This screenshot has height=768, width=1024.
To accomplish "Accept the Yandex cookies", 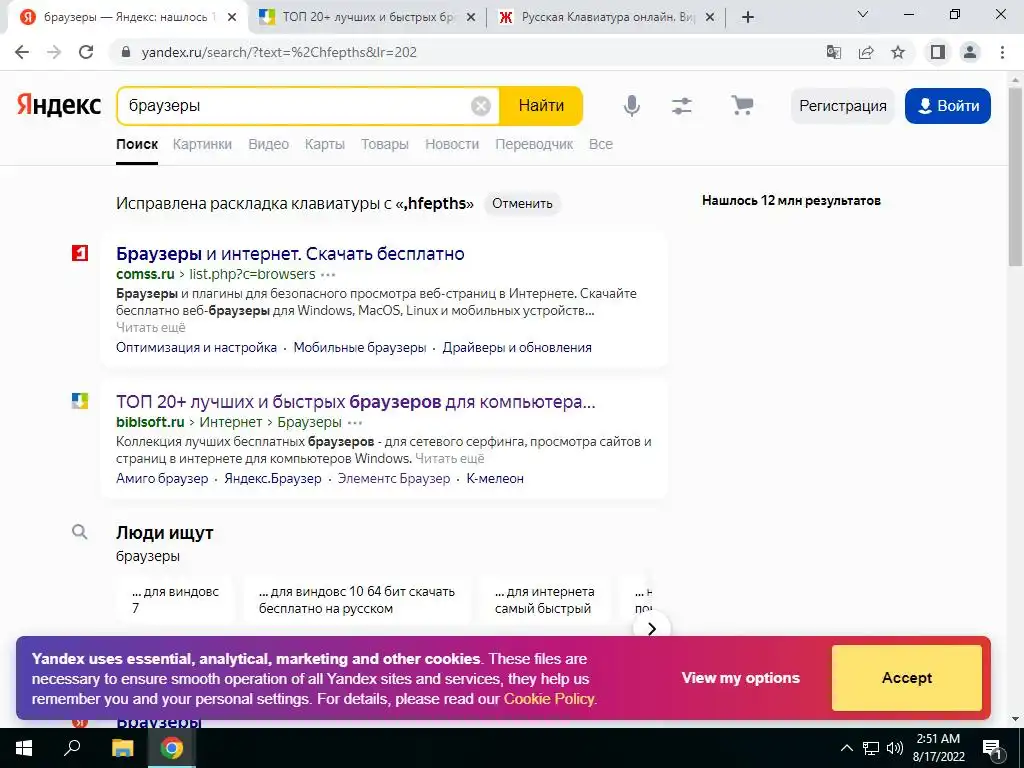I will [x=906, y=678].
